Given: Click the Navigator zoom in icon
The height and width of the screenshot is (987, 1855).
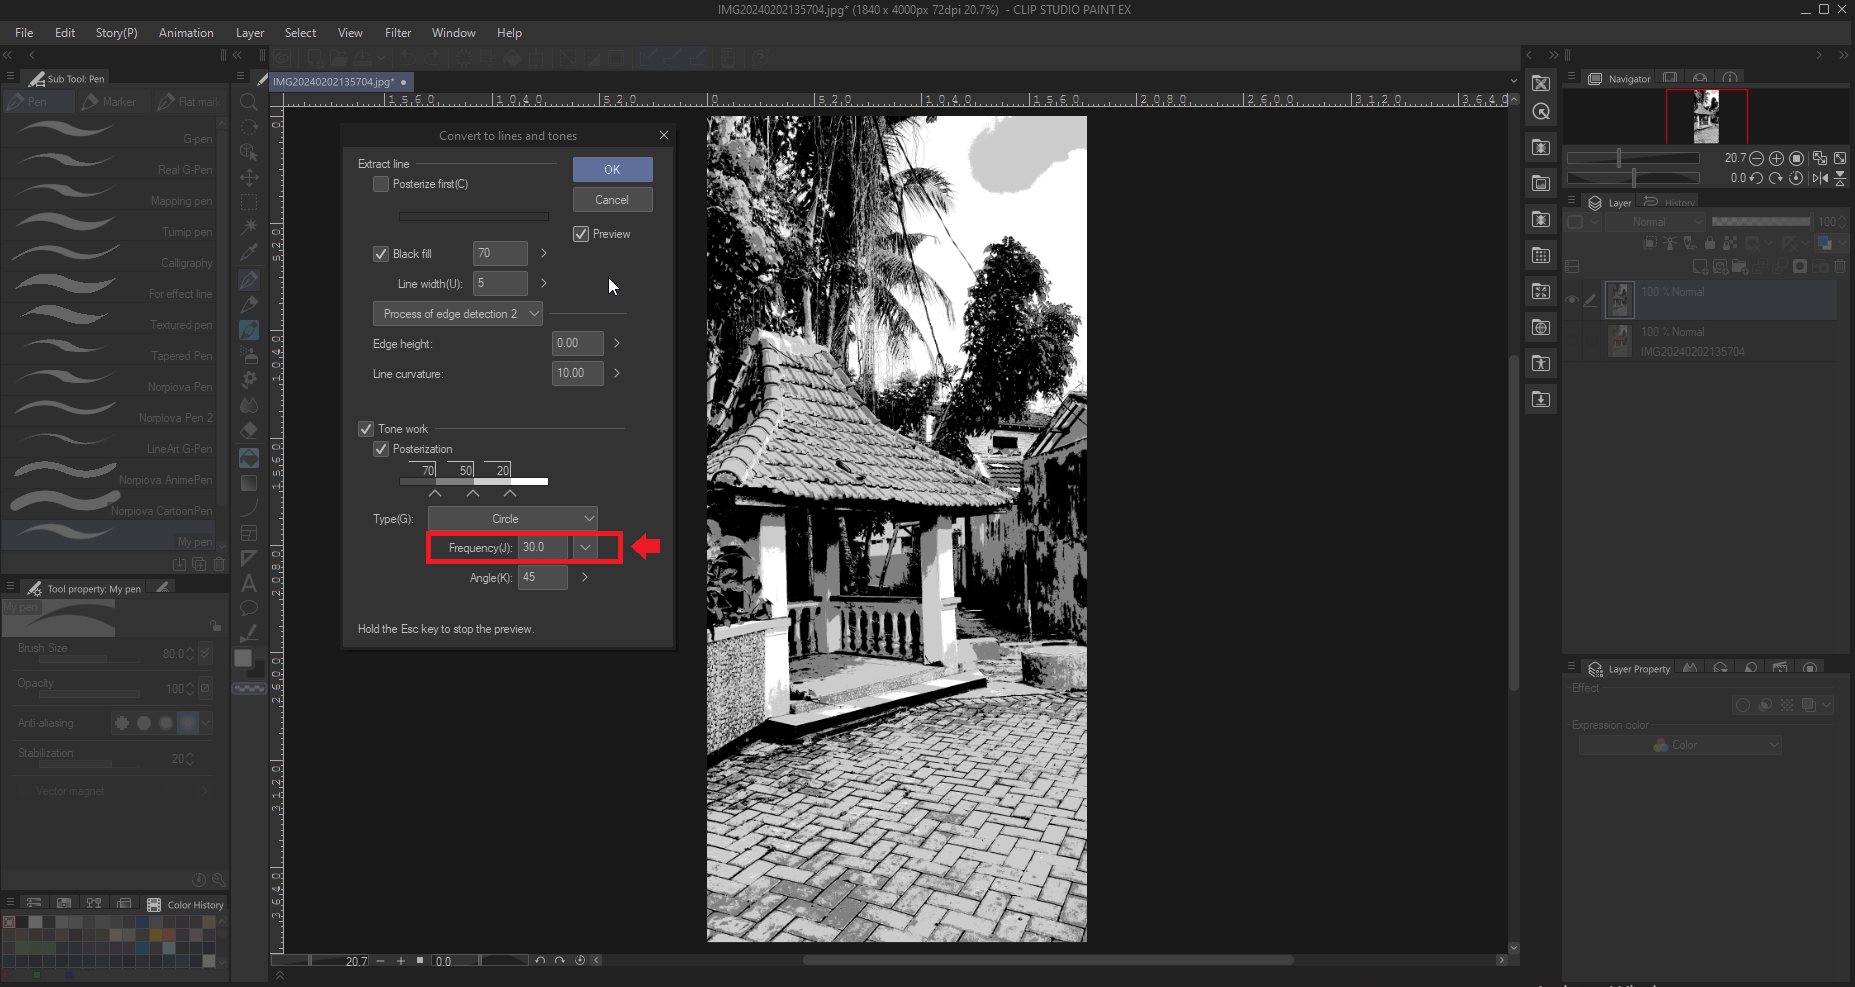Looking at the screenshot, I should 1776,158.
